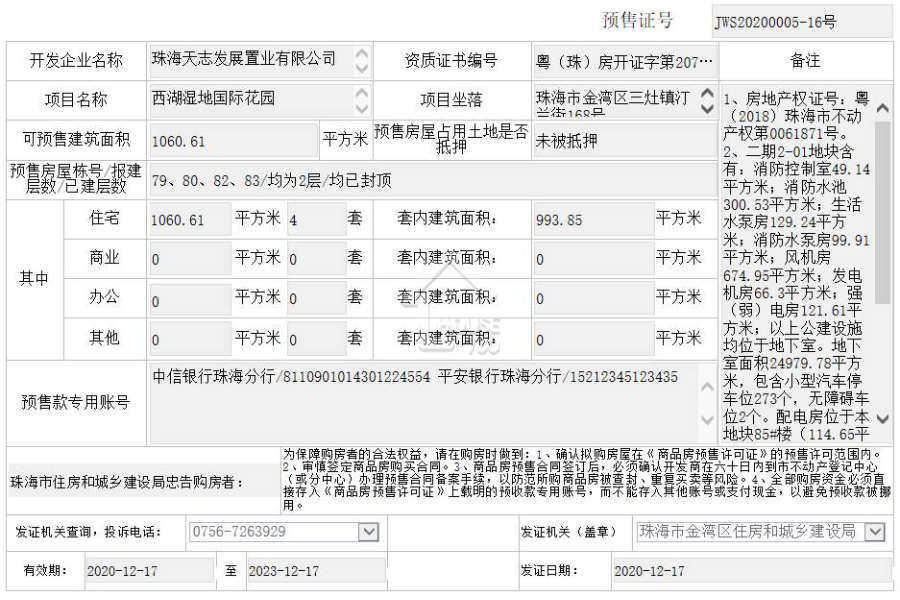Viewport: 900px width, 600px height.
Task: Click the 预售款专用账号 label
Action: pyautogui.click(x=76, y=402)
